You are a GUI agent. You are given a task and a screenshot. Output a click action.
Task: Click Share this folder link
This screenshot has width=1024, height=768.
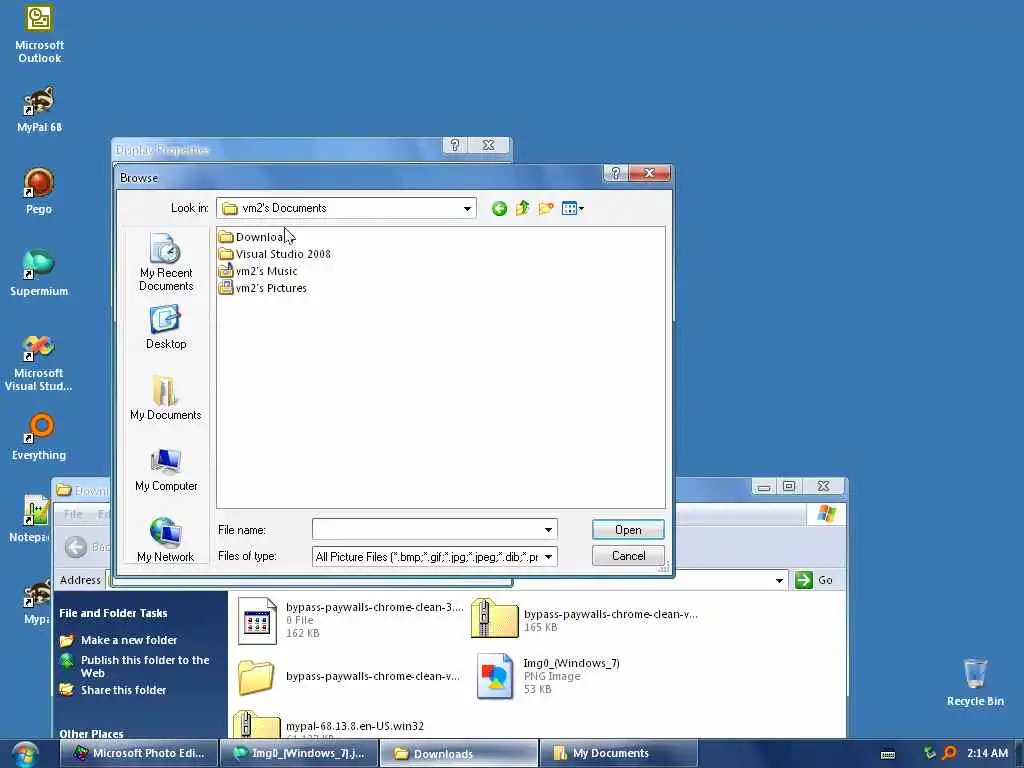pyautogui.click(x=123, y=690)
